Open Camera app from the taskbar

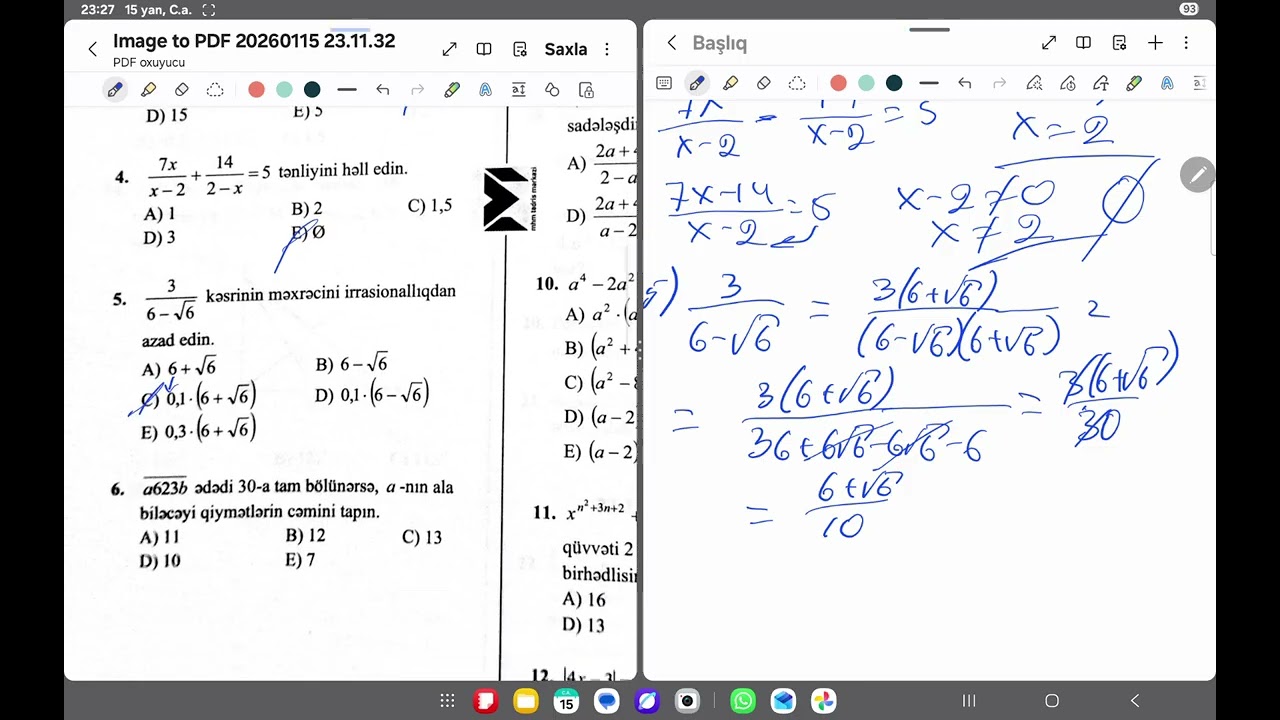tap(687, 701)
